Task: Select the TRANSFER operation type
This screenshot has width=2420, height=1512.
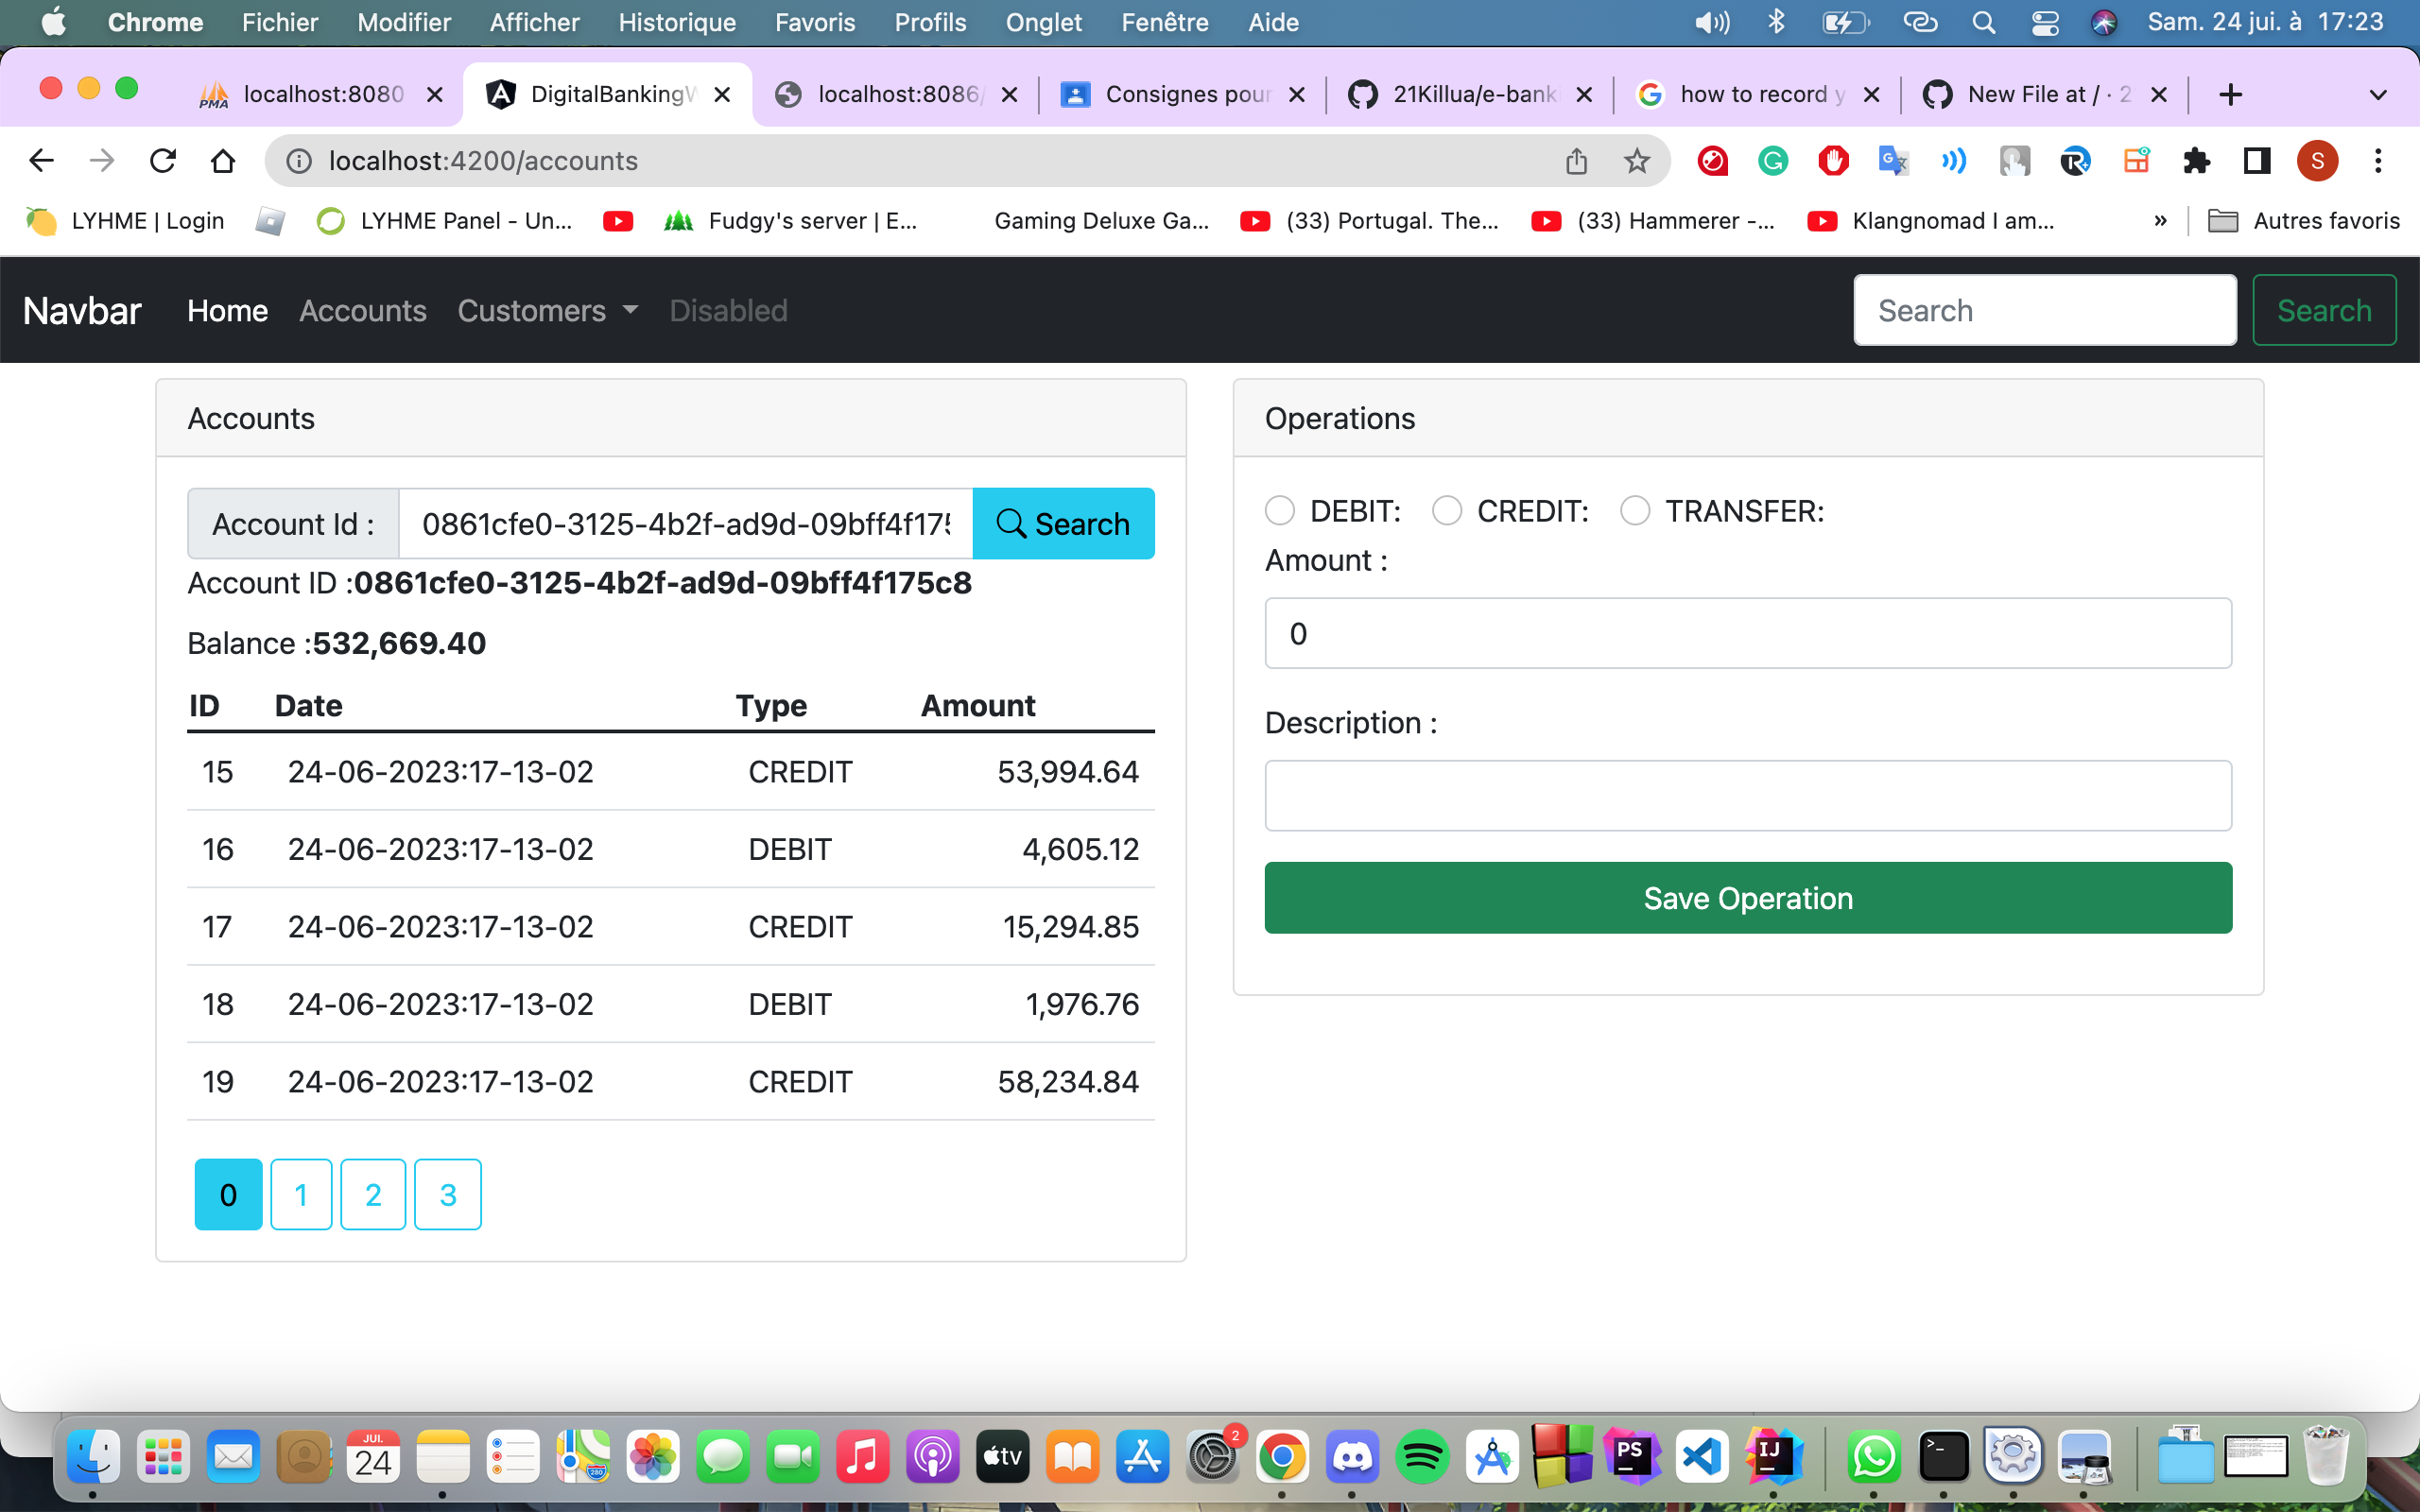Action: [1635, 510]
